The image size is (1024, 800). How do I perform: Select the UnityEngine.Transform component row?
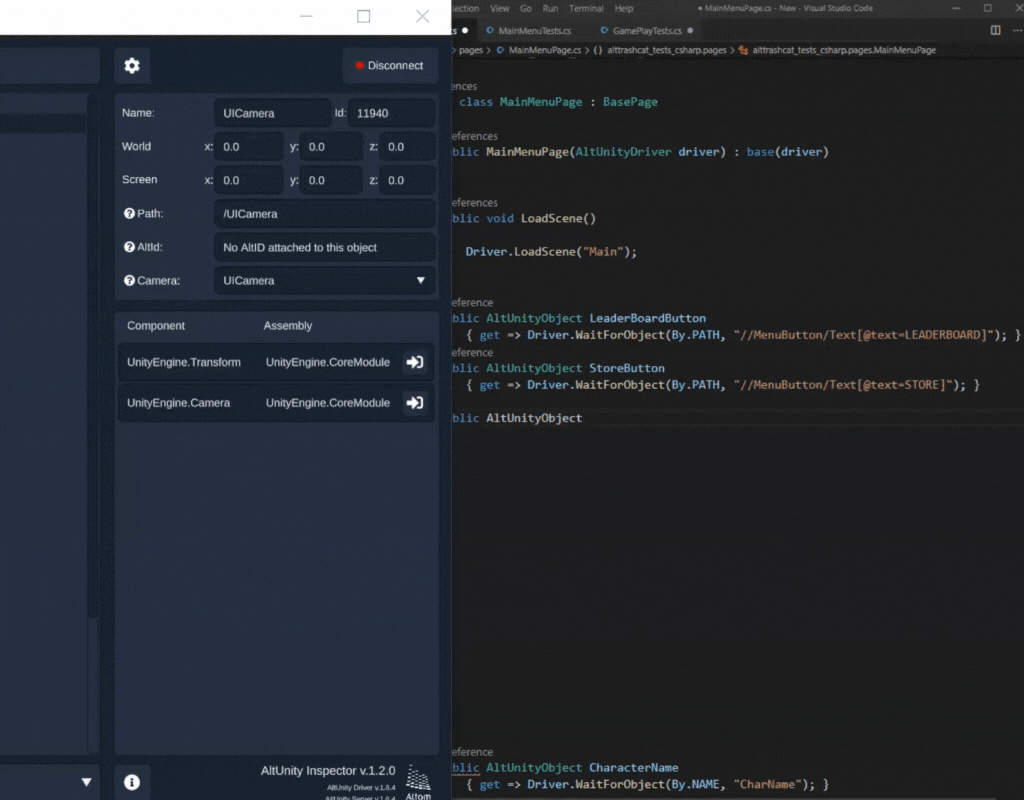(x=276, y=362)
